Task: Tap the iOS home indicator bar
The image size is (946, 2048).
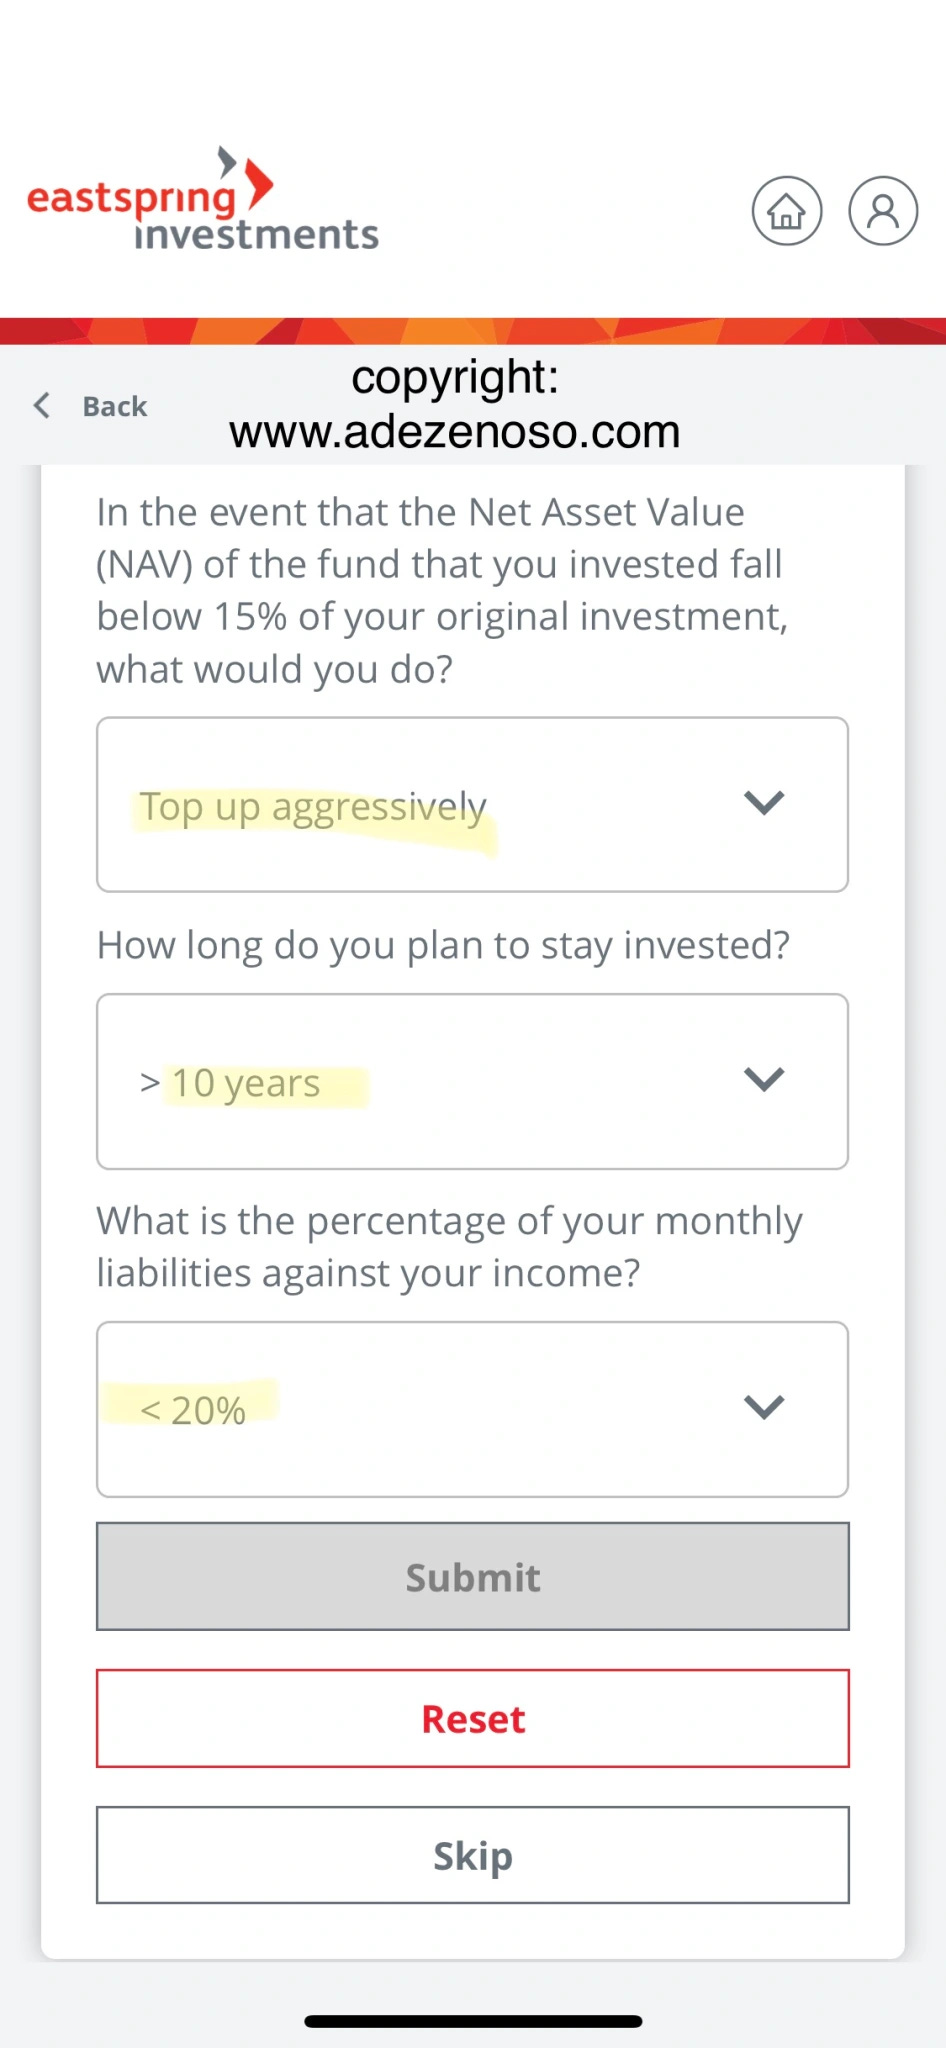Action: tap(473, 2021)
